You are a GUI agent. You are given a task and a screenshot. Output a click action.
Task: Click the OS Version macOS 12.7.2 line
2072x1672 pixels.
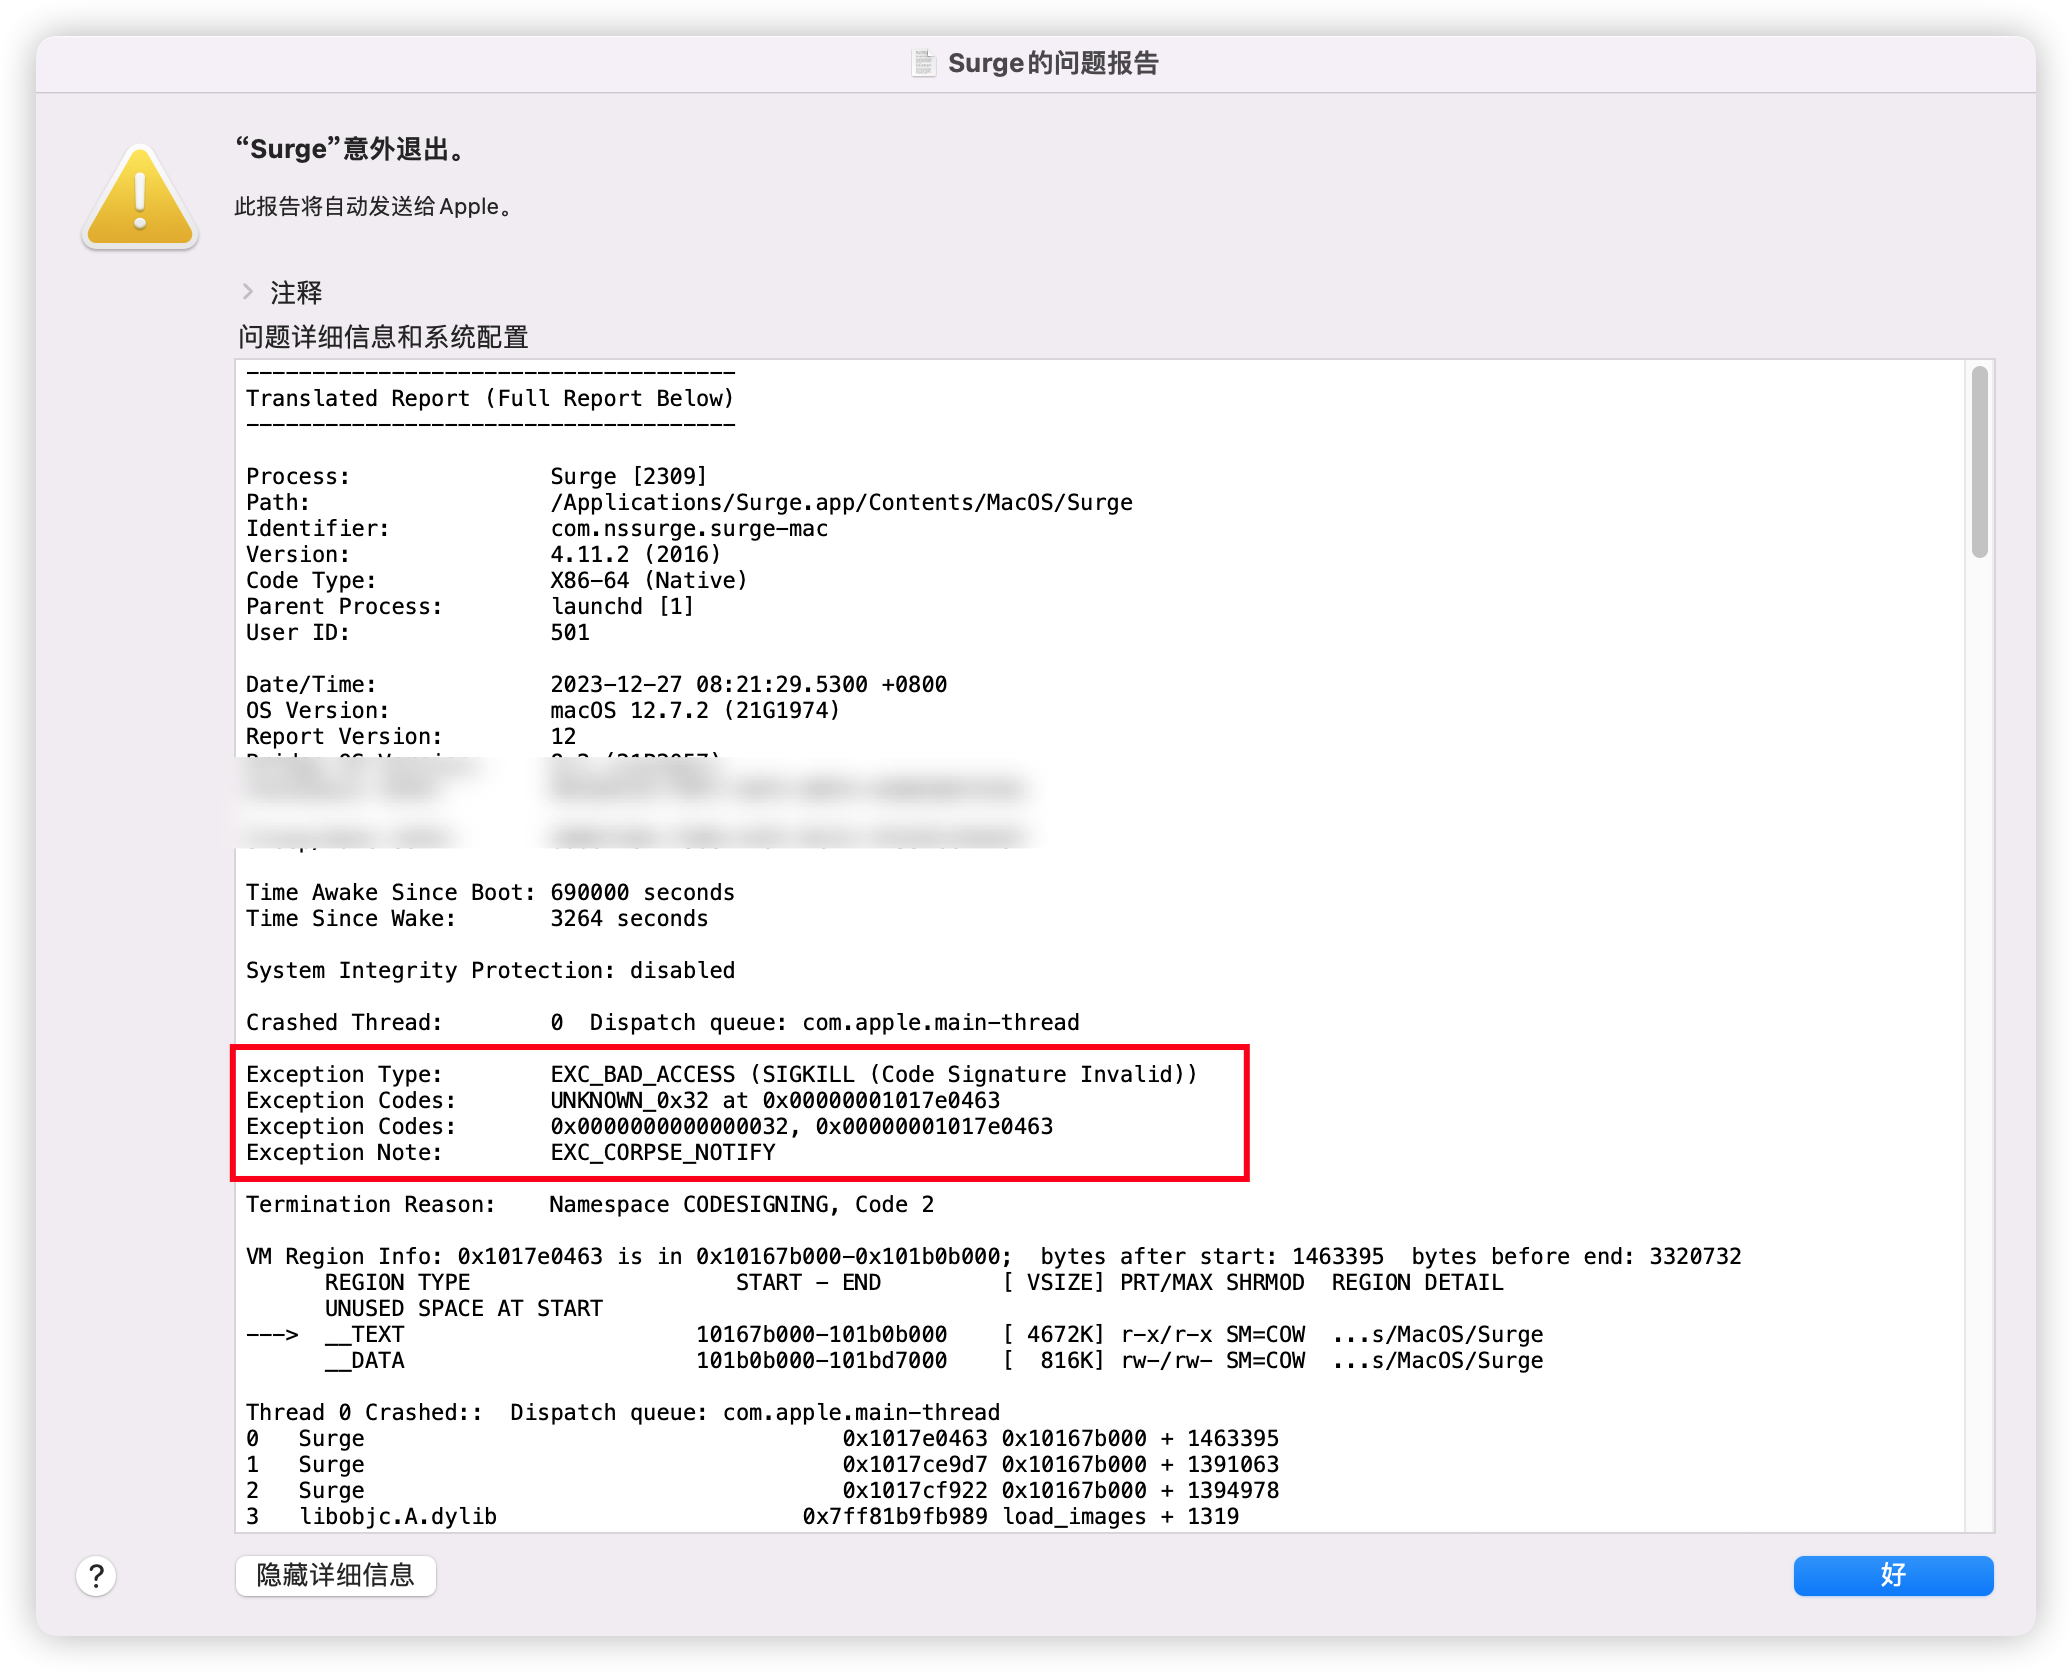[x=694, y=710]
